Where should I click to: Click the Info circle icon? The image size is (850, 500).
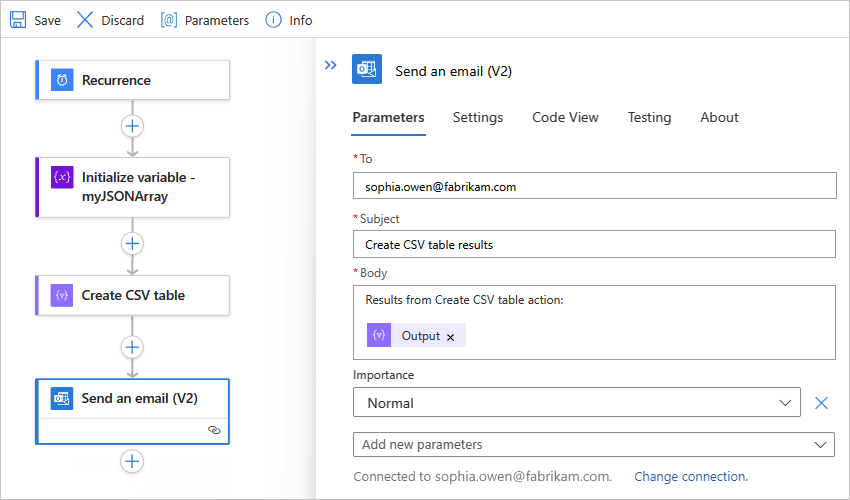click(x=273, y=20)
